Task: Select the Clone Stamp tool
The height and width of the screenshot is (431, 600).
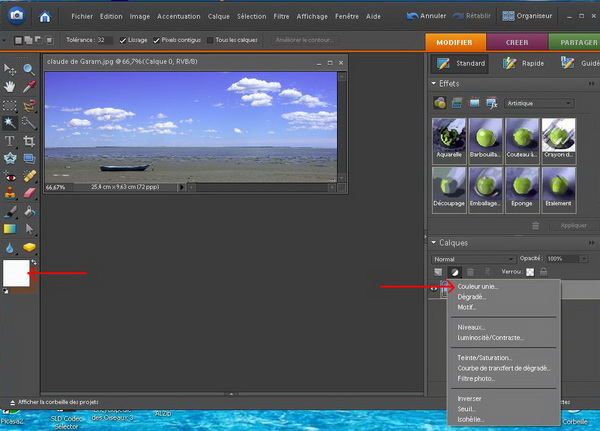Action: point(10,193)
